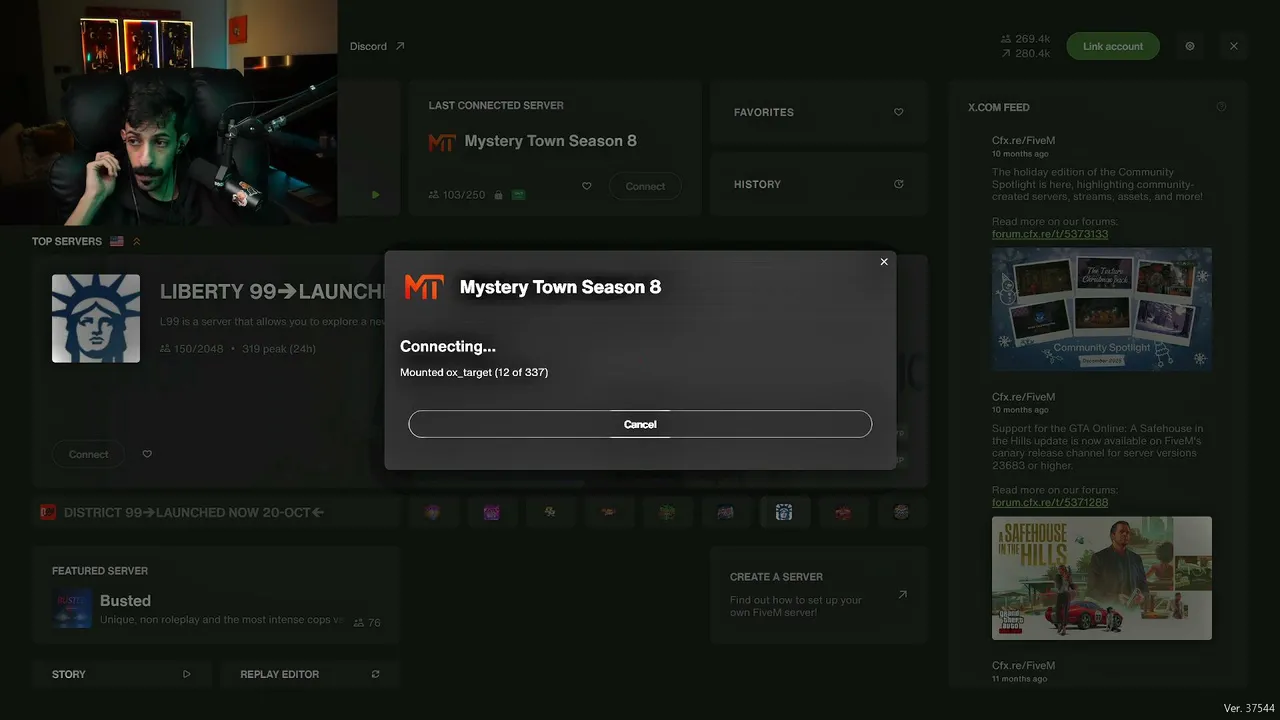The image size is (1280, 720).
Task: Select small Statue of Liberty icon in server strip
Action: 783,512
